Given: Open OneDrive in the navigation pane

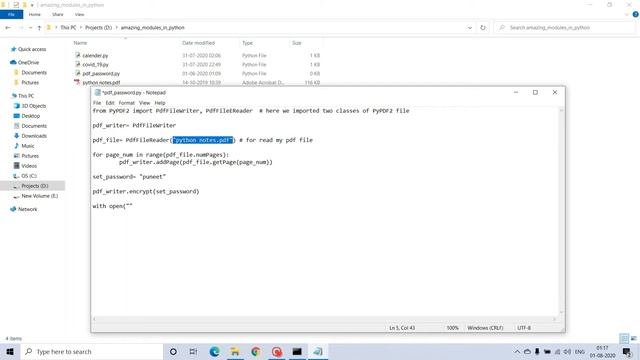Looking at the screenshot, I should pyautogui.click(x=28, y=62).
